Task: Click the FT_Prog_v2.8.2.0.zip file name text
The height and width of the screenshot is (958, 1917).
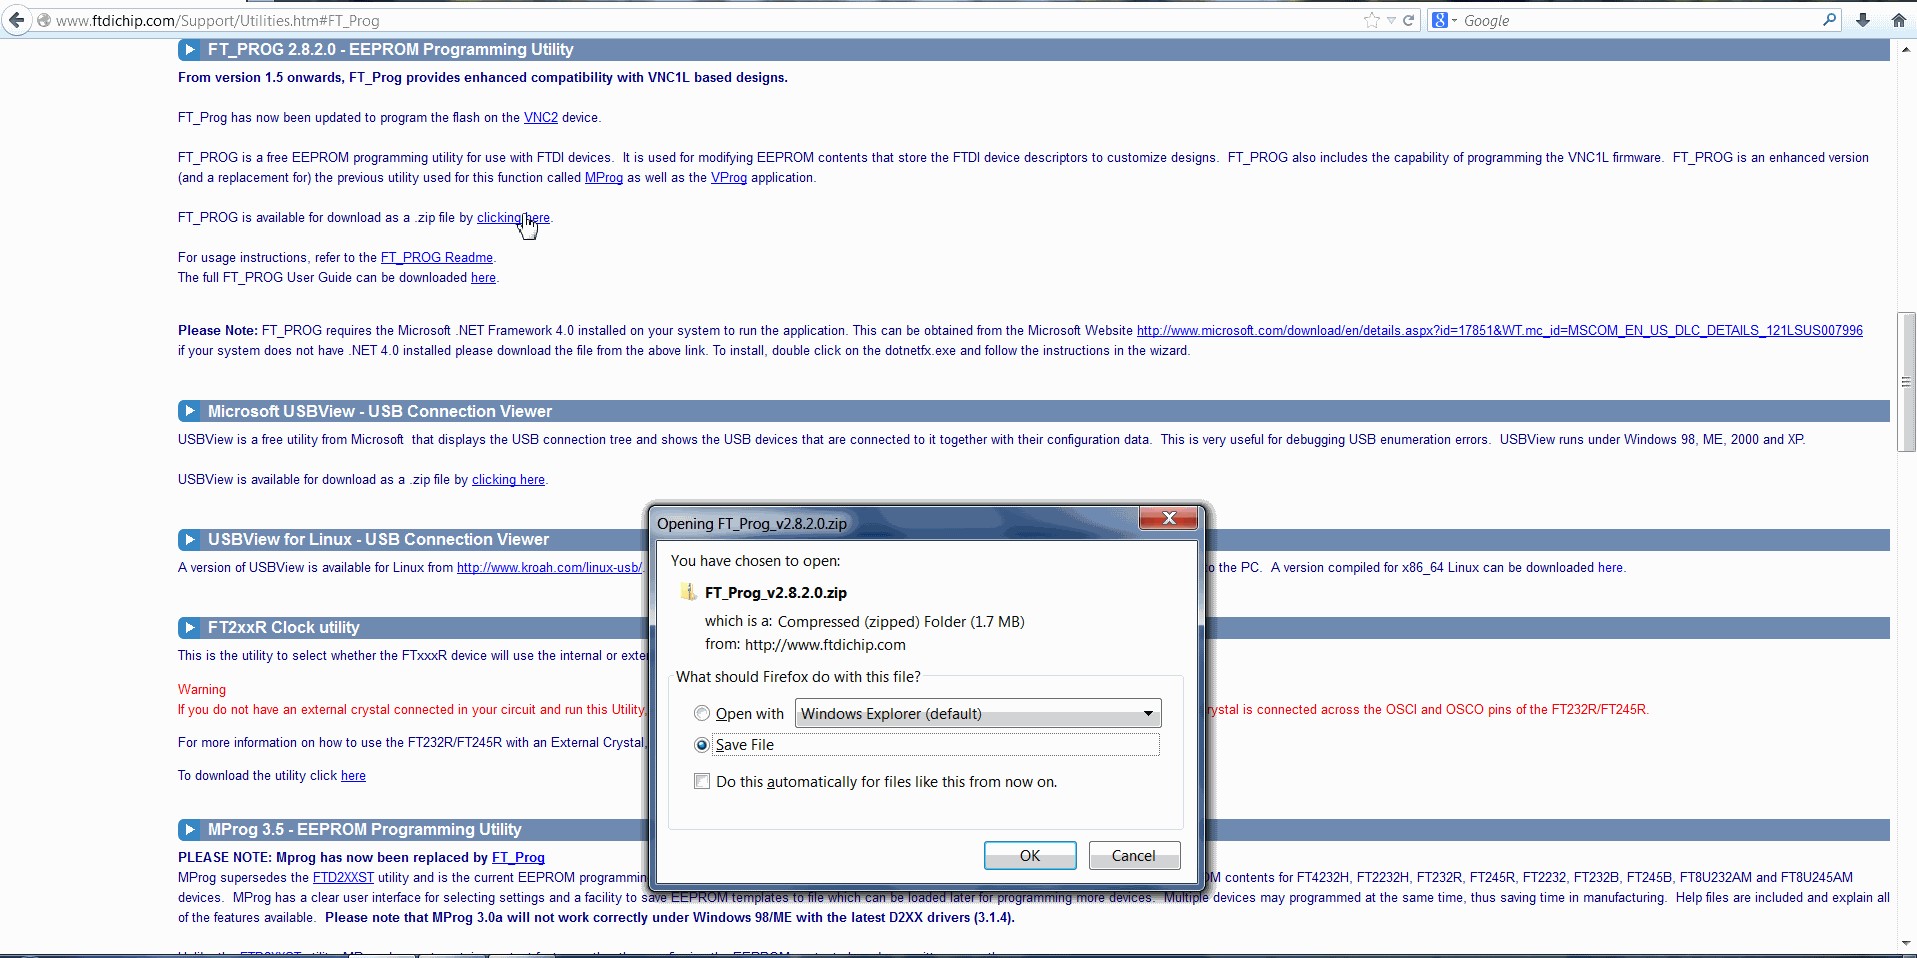Action: point(776,593)
